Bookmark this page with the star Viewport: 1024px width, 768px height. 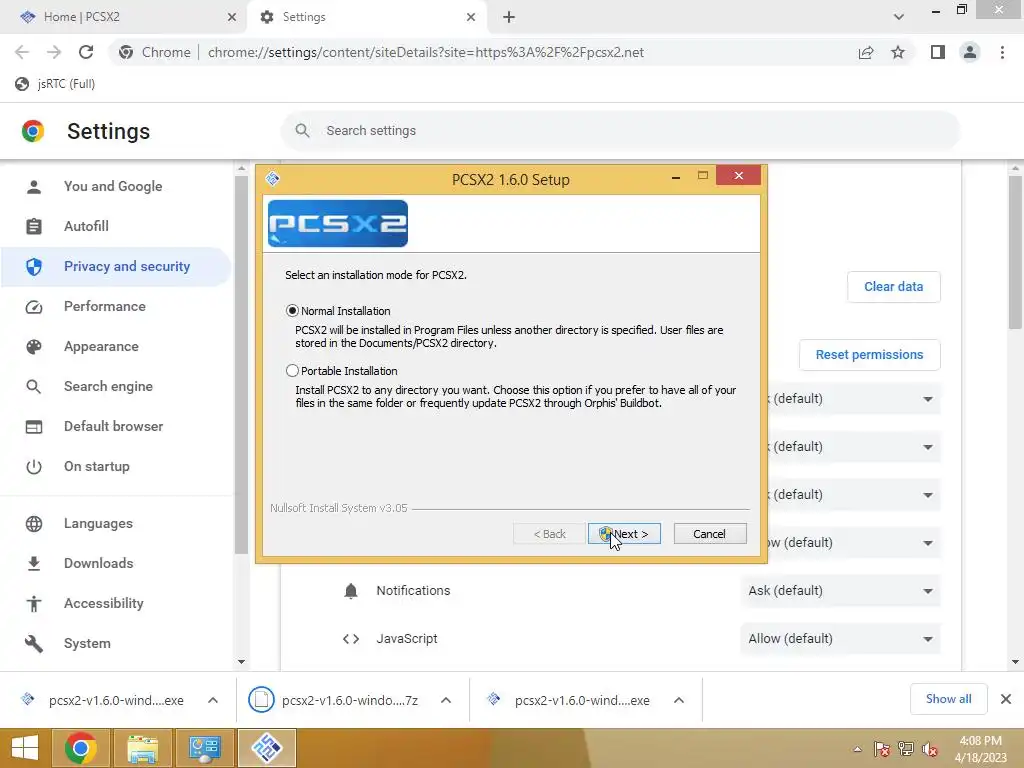click(x=898, y=52)
